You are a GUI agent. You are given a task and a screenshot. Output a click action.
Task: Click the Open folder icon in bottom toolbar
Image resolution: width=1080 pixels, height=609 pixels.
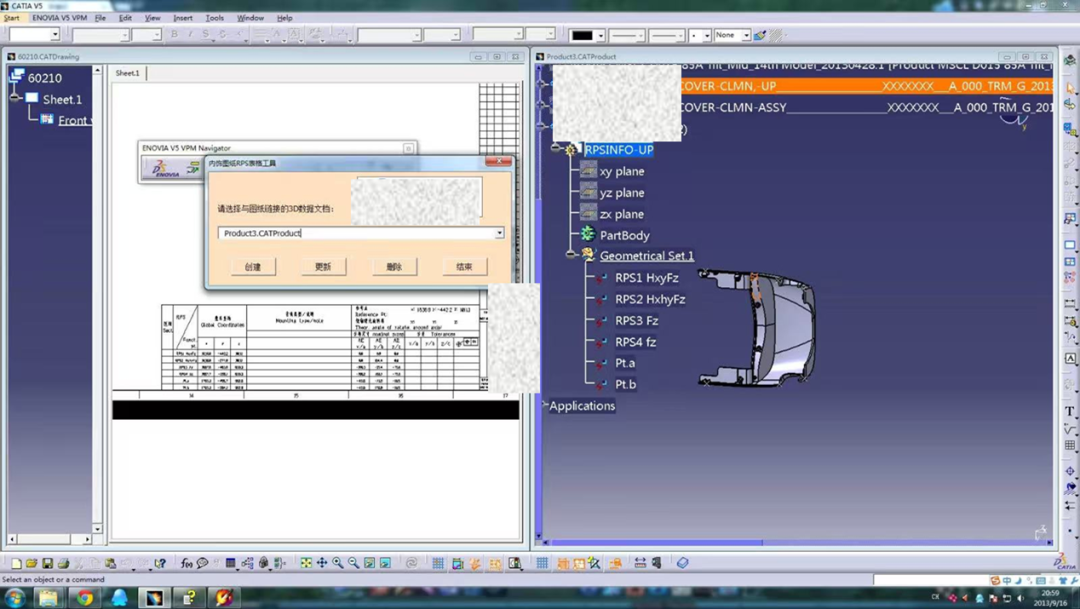[x=32, y=564]
